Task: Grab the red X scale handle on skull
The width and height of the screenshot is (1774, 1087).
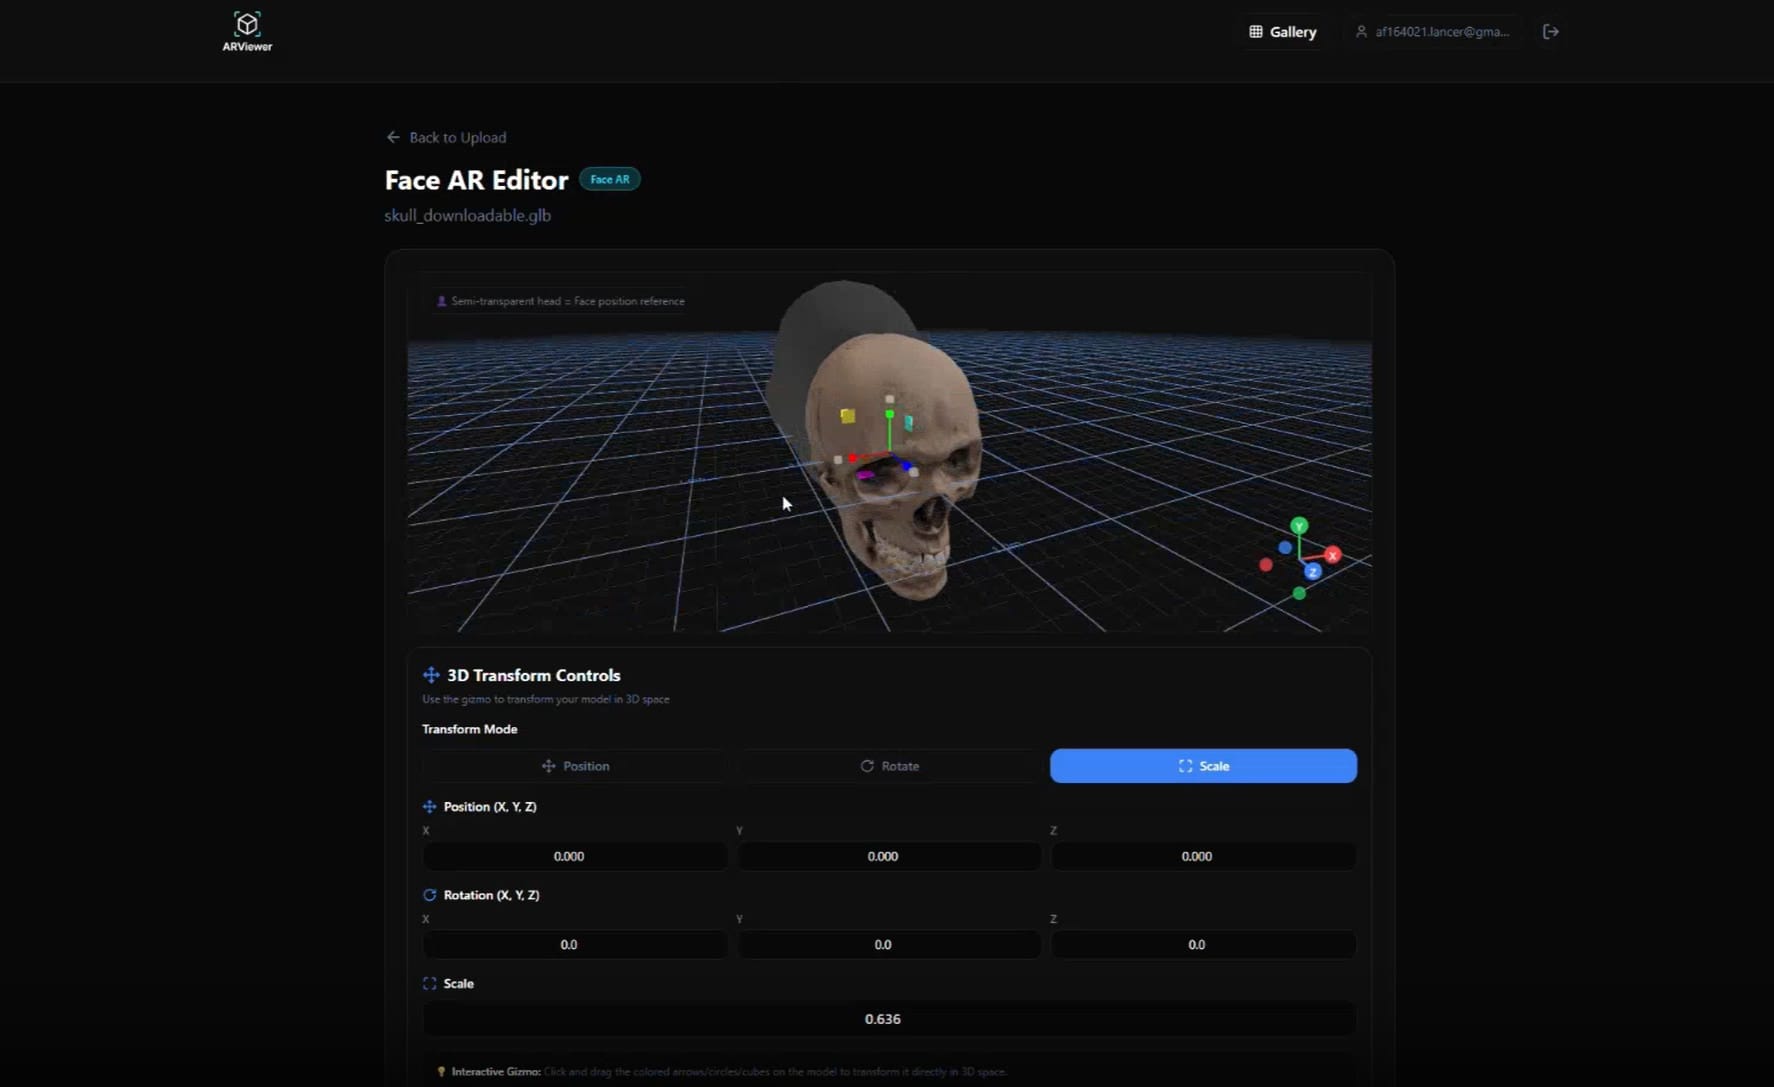Action: click(852, 458)
